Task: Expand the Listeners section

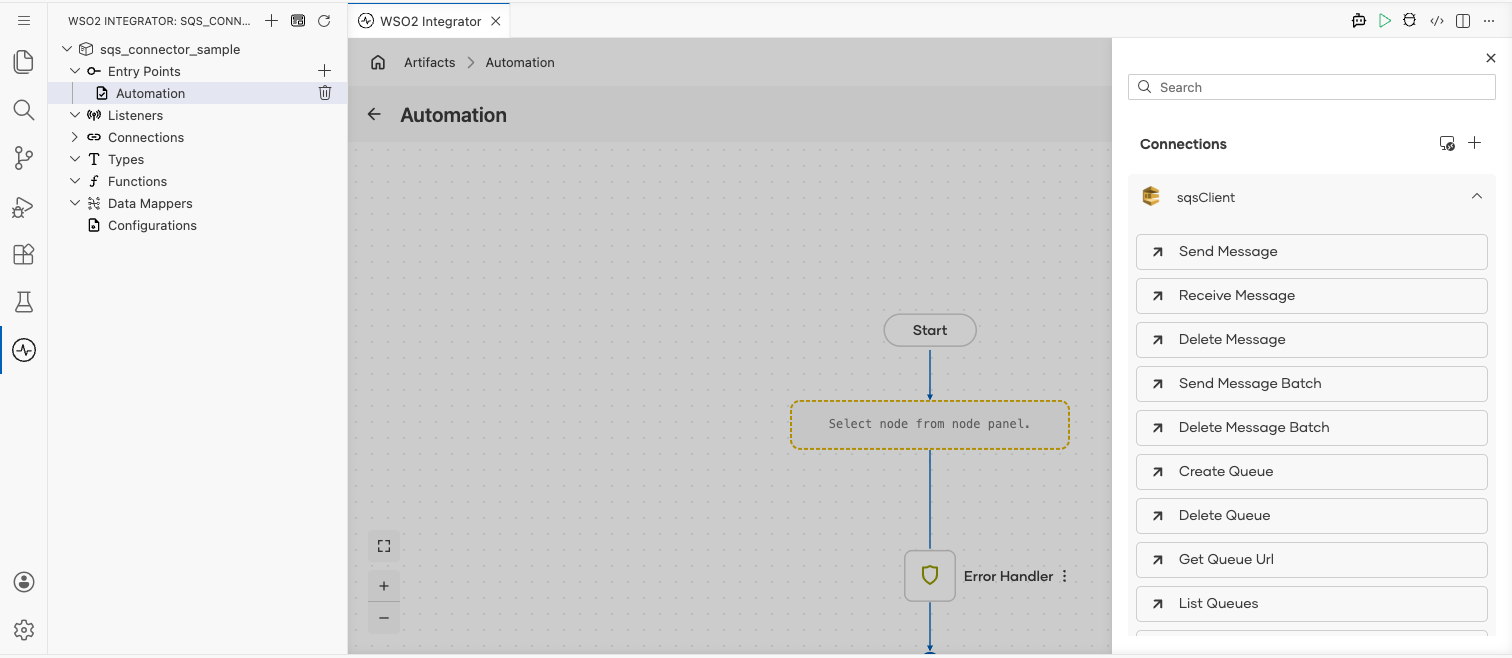Action: pos(75,115)
